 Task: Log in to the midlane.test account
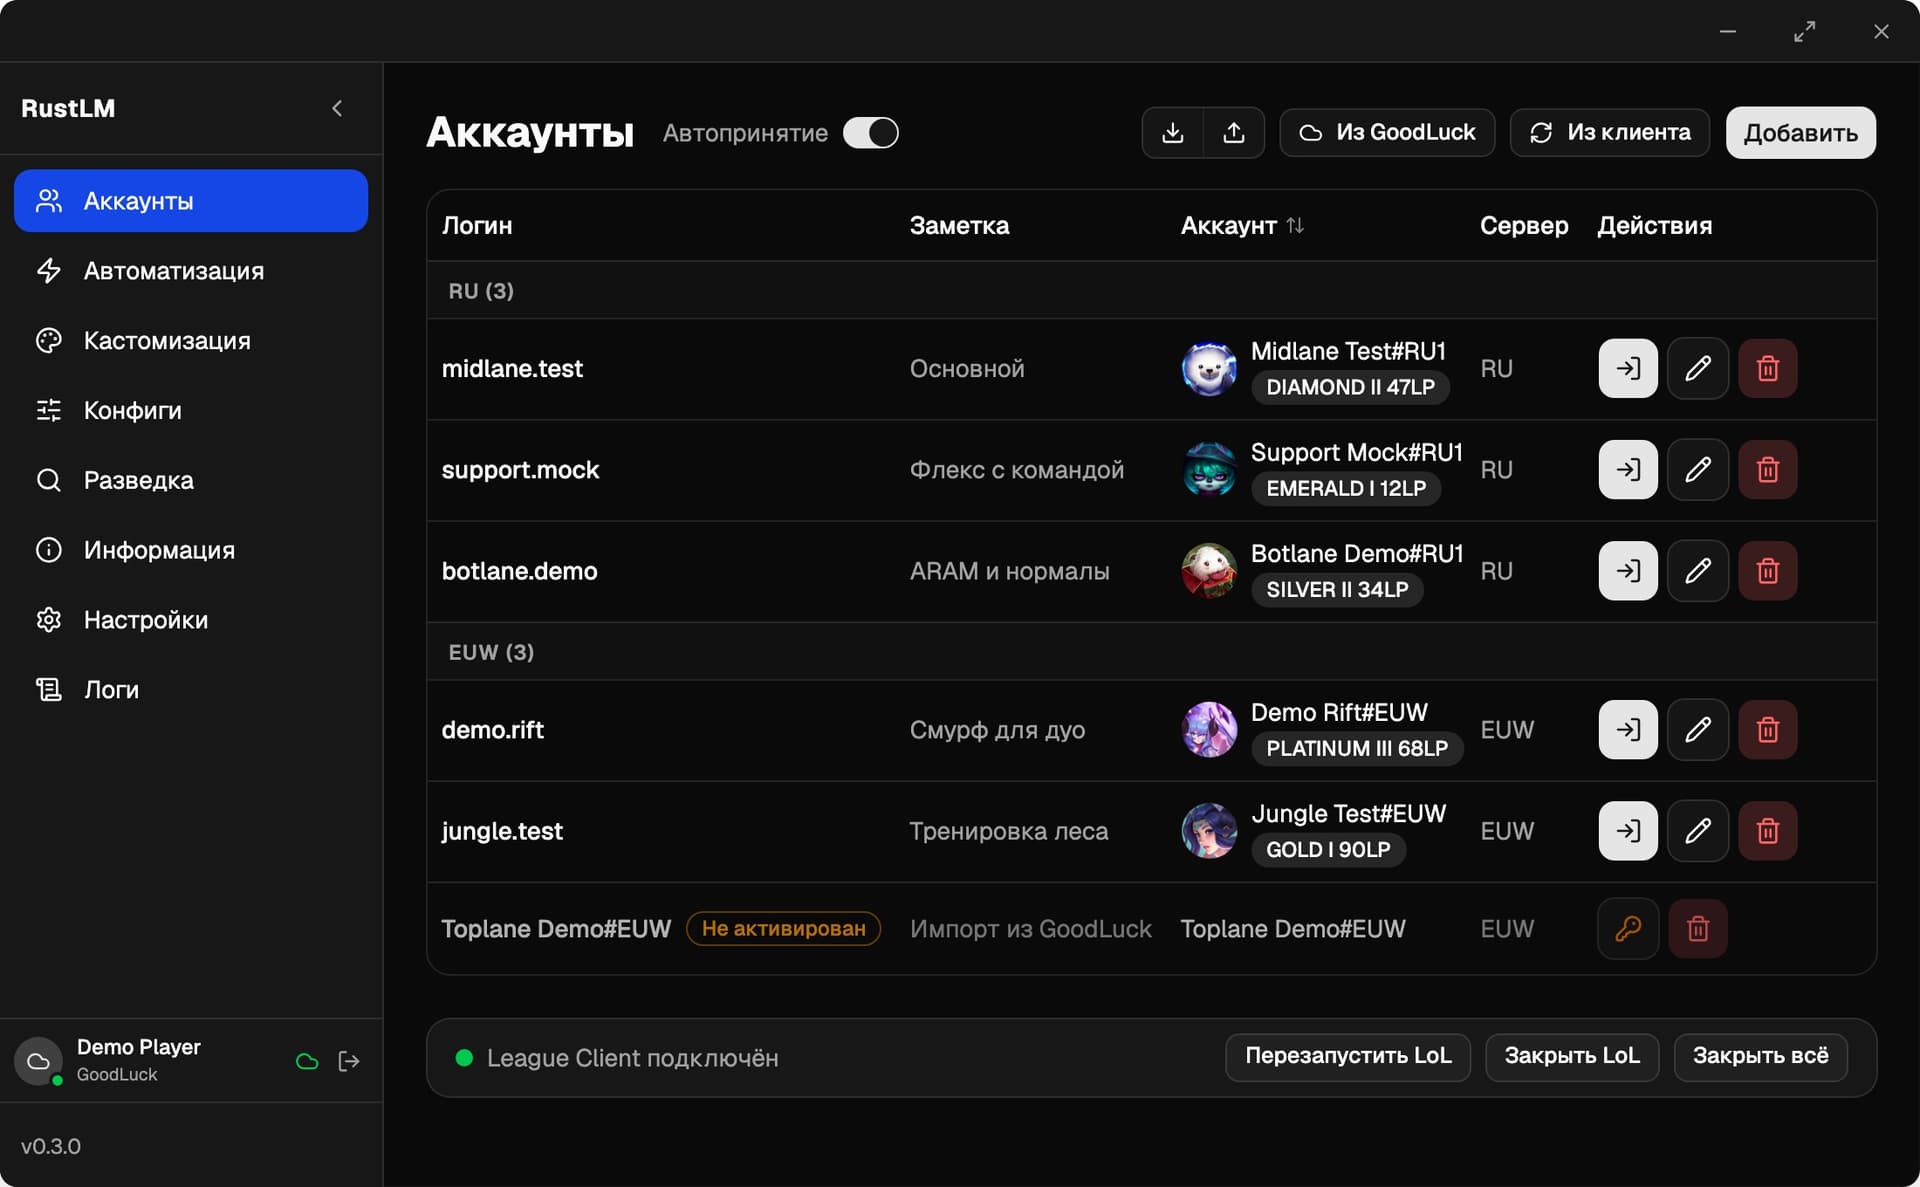pyautogui.click(x=1628, y=369)
